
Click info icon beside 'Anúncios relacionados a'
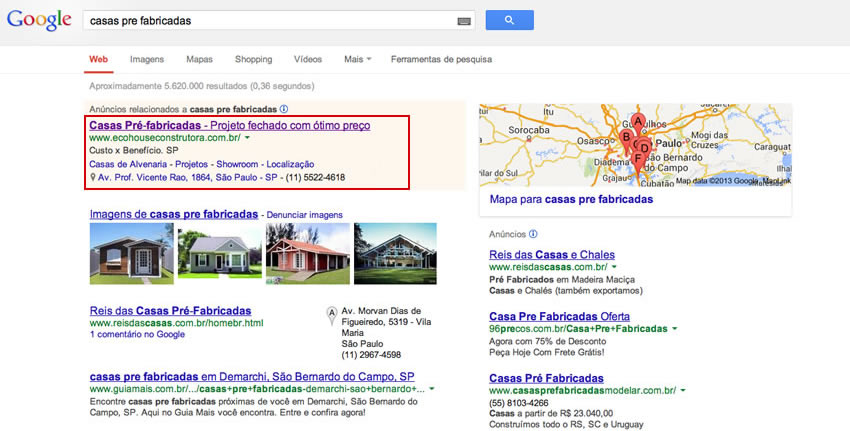click(x=284, y=108)
